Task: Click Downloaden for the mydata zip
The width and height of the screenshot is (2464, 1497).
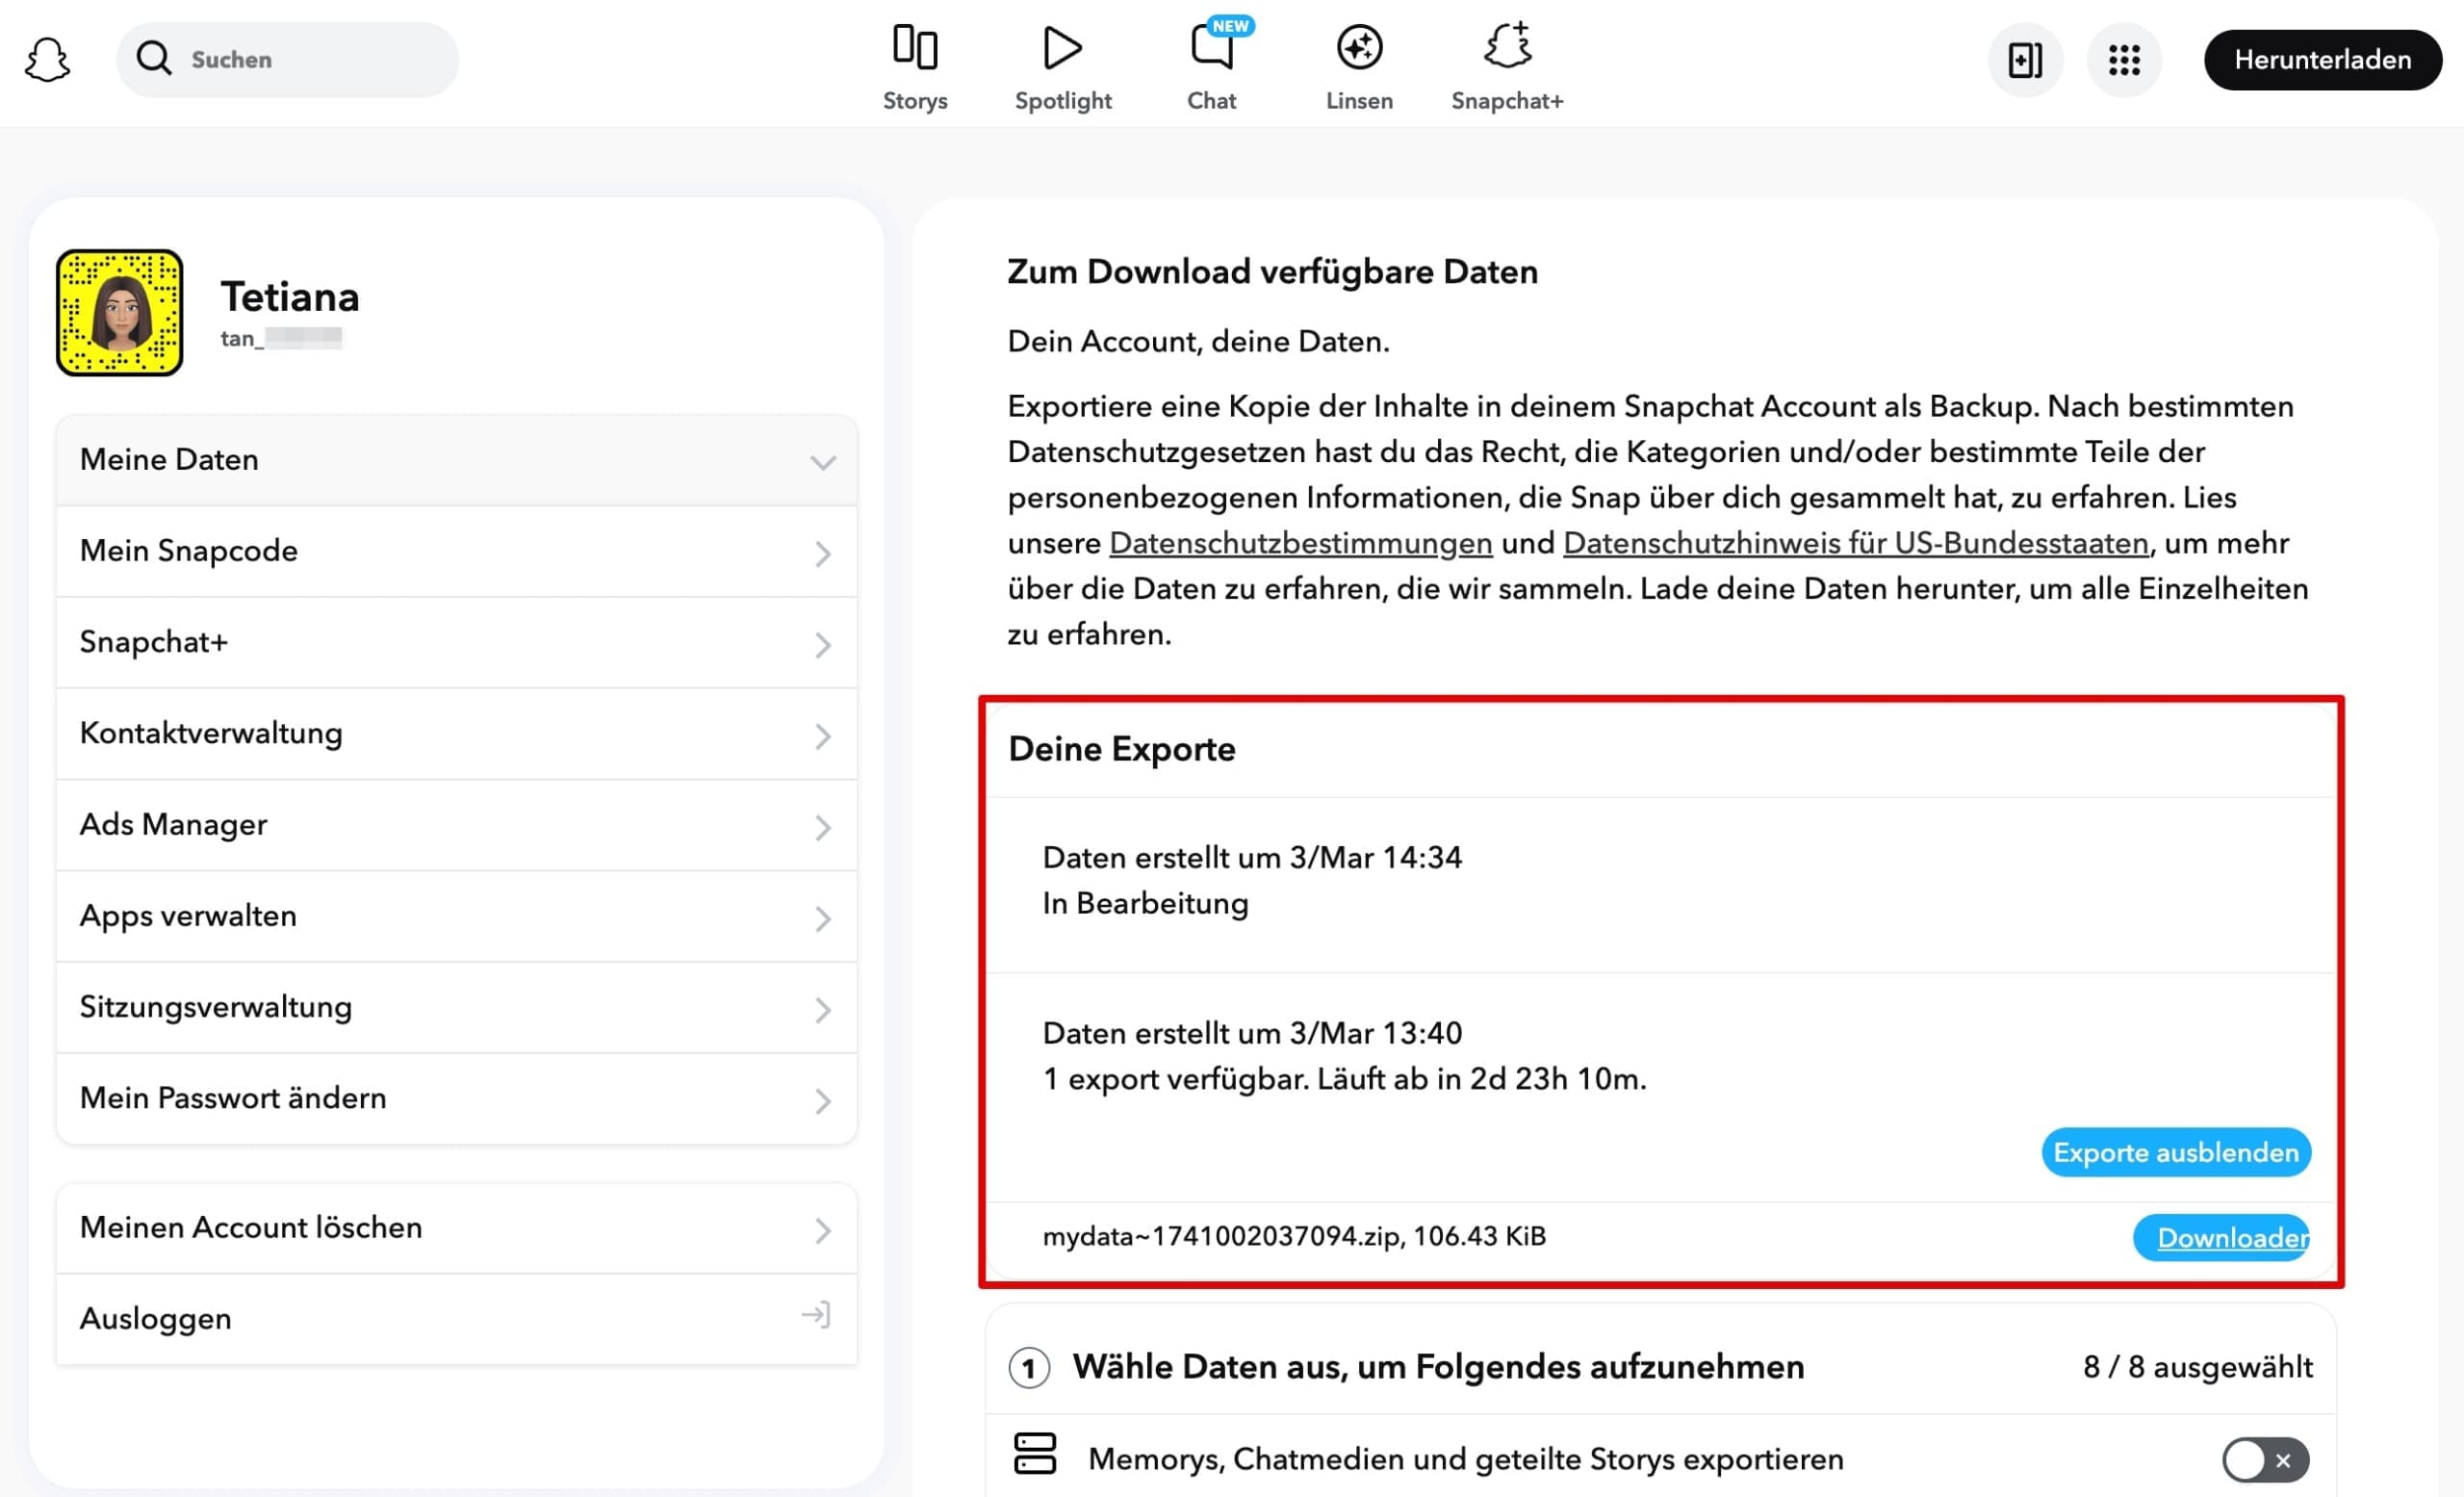Action: pyautogui.click(x=2222, y=1238)
